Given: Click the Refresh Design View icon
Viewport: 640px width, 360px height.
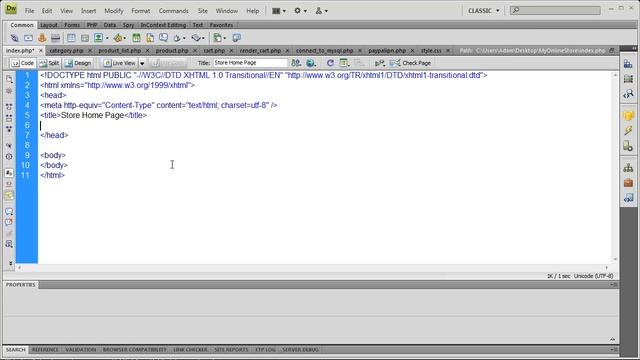Looking at the screenshot, I should tap(330, 63).
